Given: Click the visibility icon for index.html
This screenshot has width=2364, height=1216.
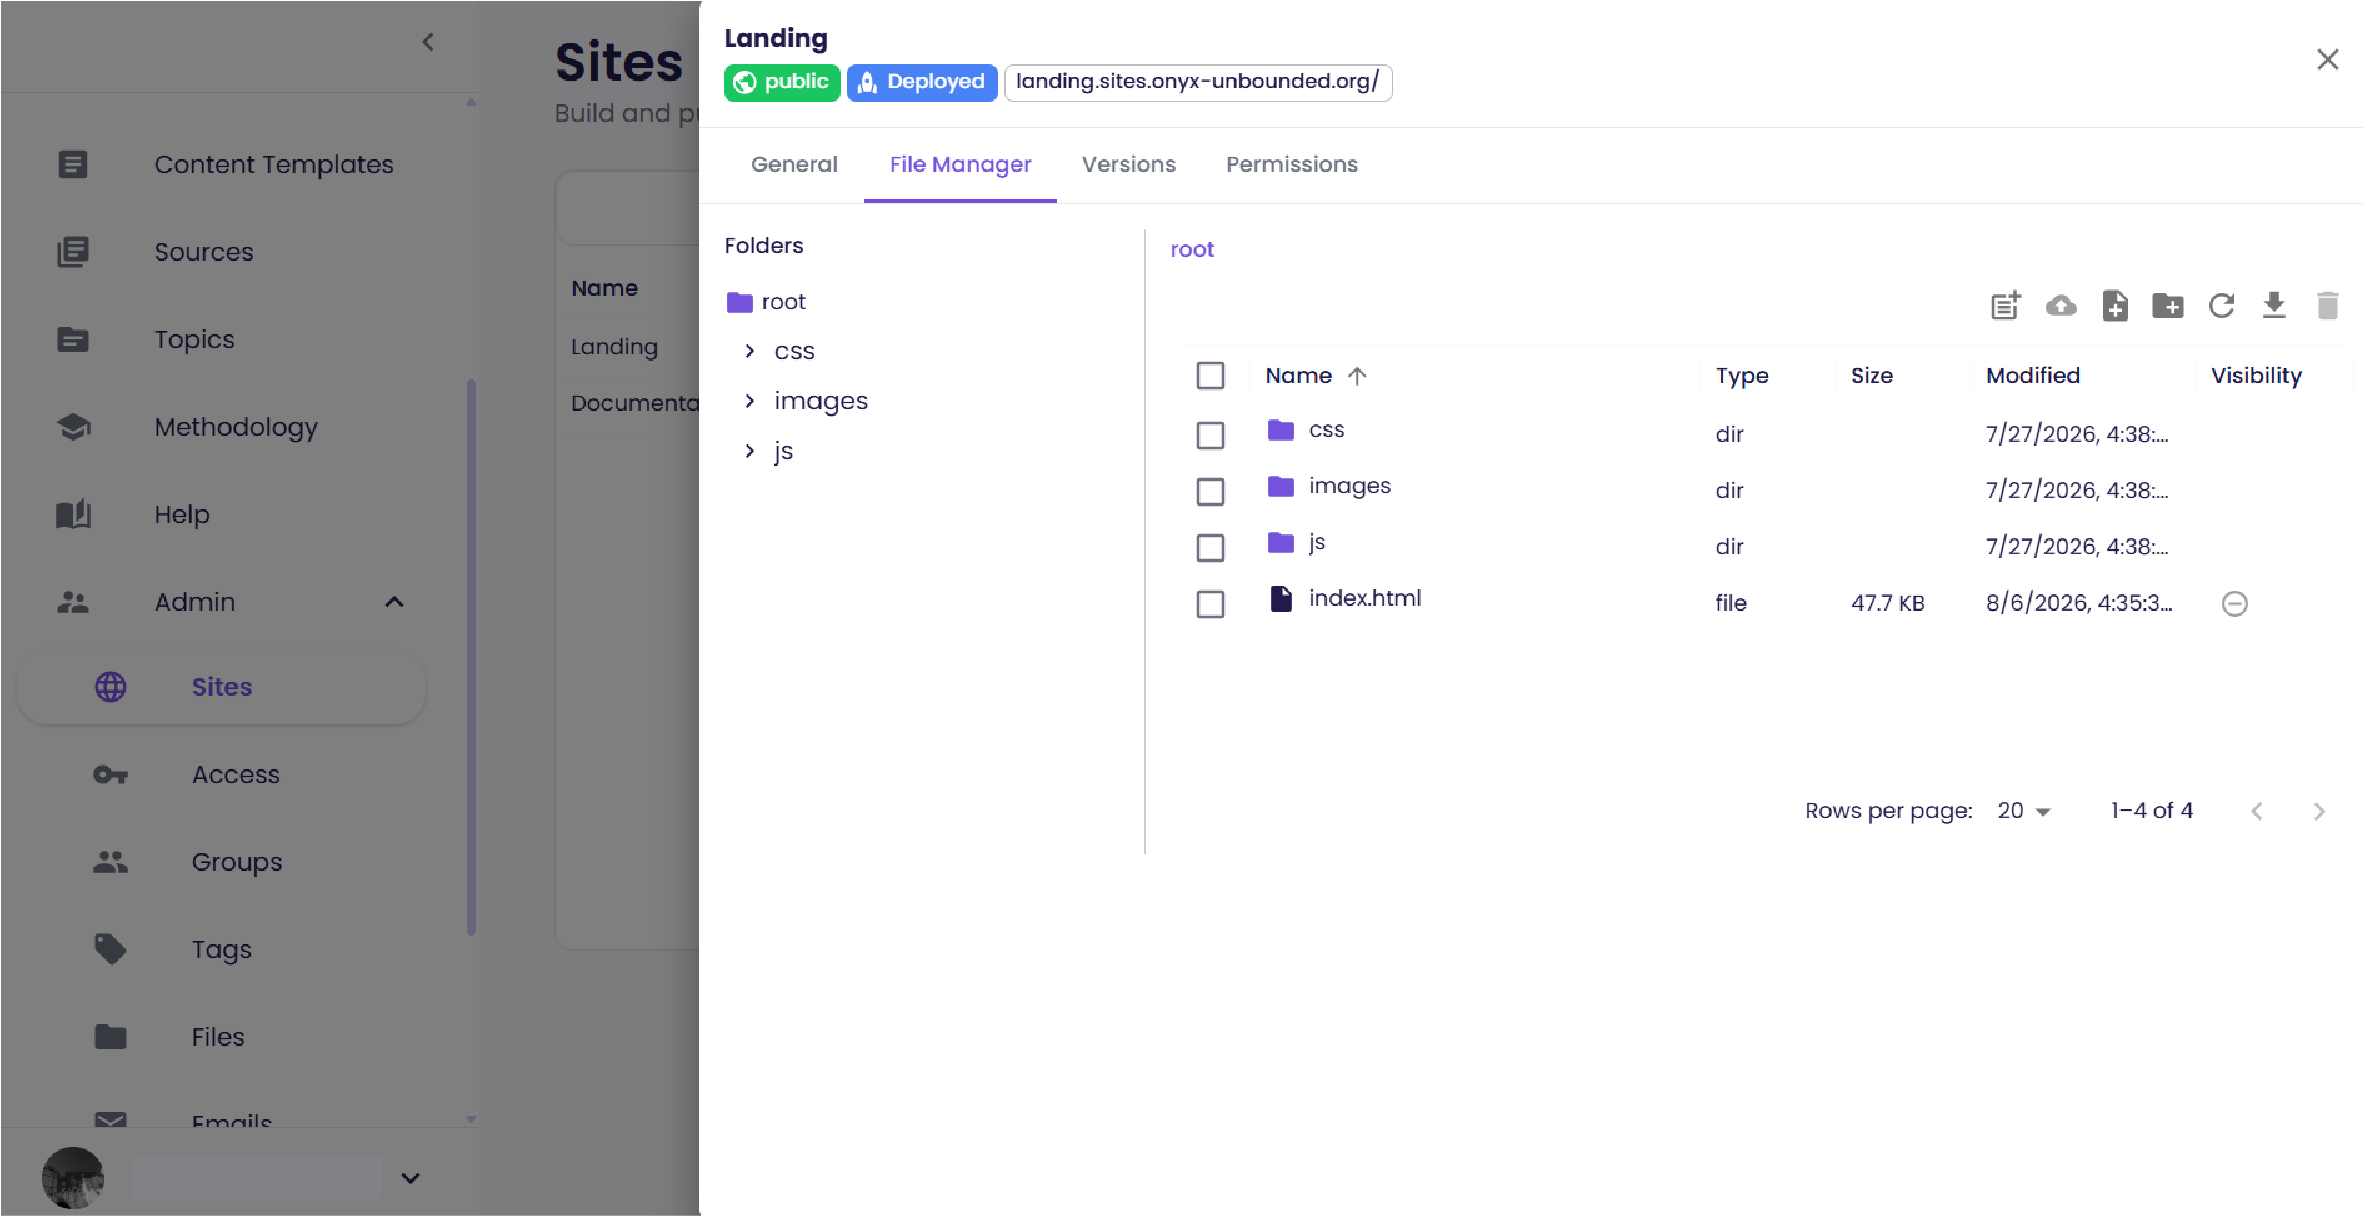Looking at the screenshot, I should [2235, 603].
